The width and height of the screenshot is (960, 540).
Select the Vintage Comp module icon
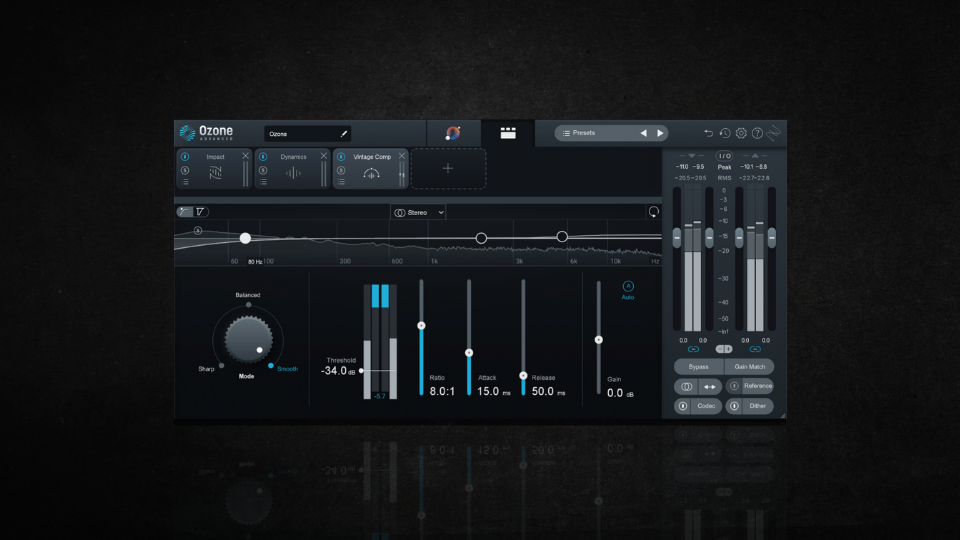(371, 174)
